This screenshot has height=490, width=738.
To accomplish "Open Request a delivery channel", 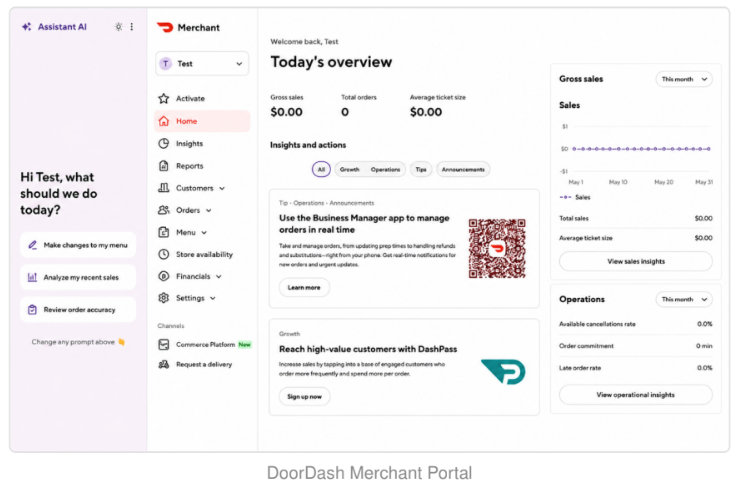I will click(x=202, y=364).
